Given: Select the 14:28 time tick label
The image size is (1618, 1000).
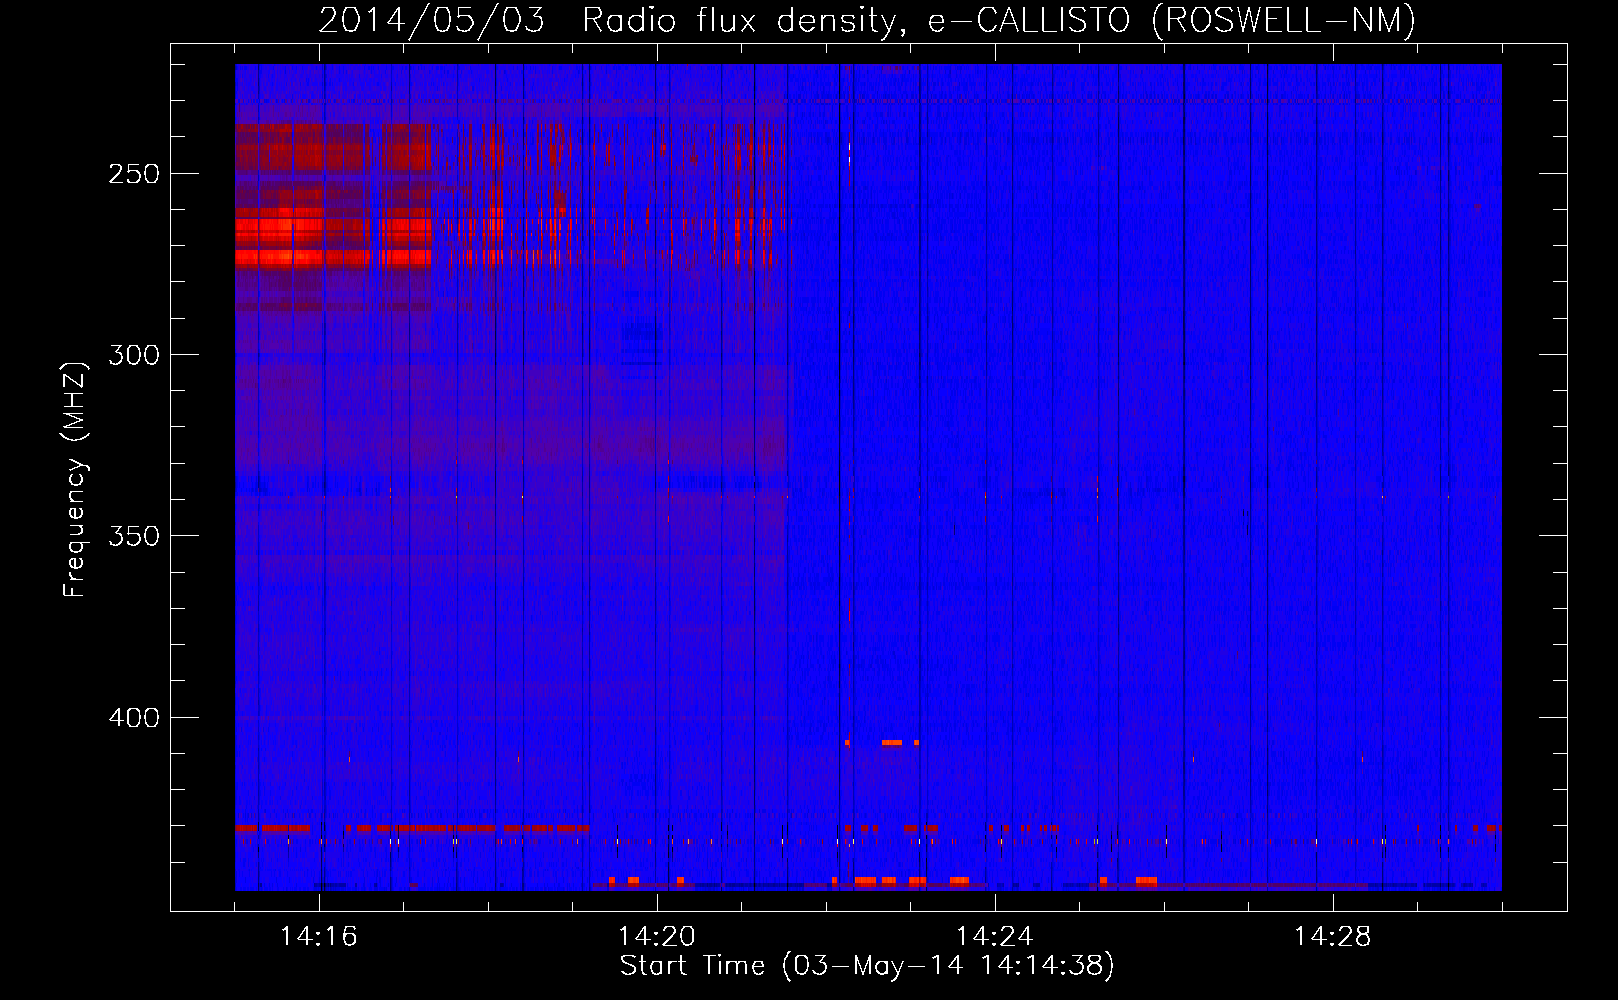Looking at the screenshot, I should click(1332, 937).
